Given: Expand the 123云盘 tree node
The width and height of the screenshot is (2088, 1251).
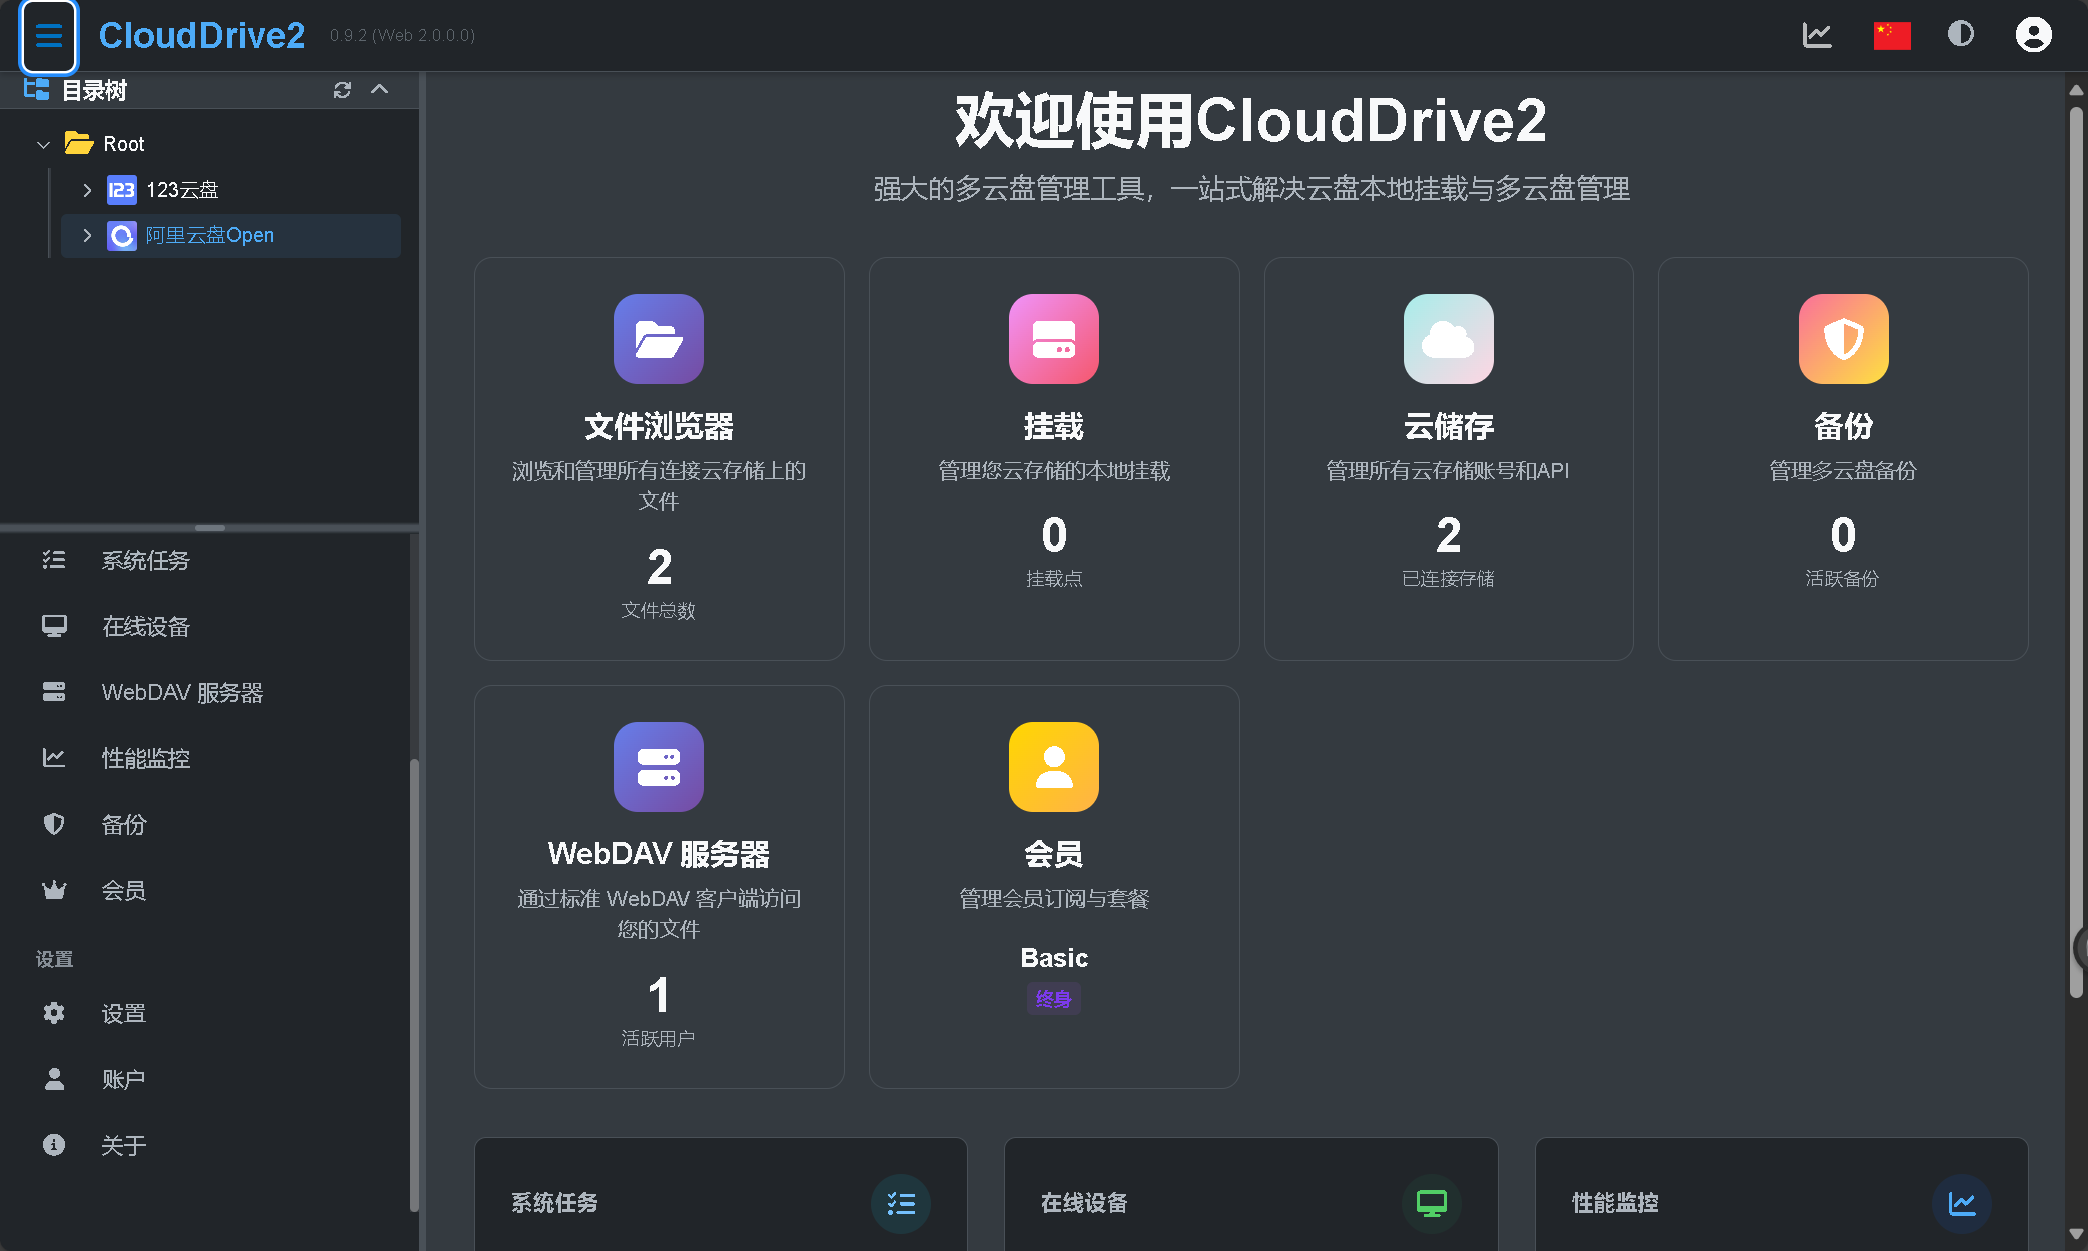Looking at the screenshot, I should tap(87, 190).
